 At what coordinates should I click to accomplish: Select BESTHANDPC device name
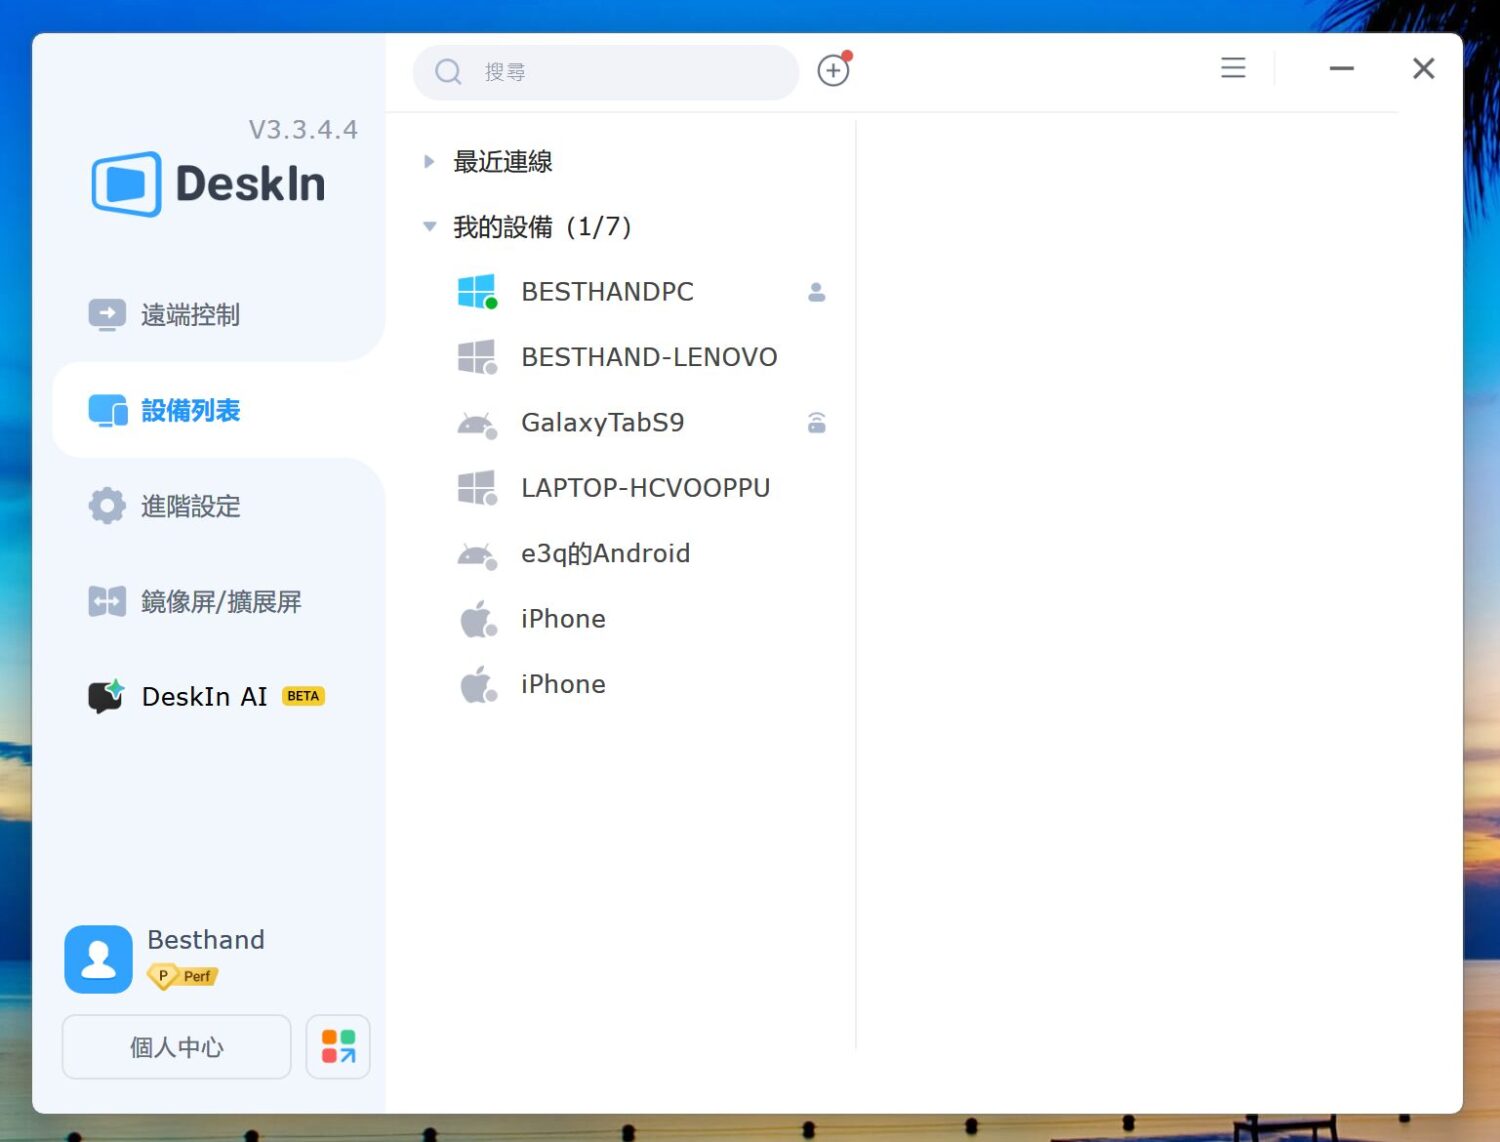click(x=607, y=291)
